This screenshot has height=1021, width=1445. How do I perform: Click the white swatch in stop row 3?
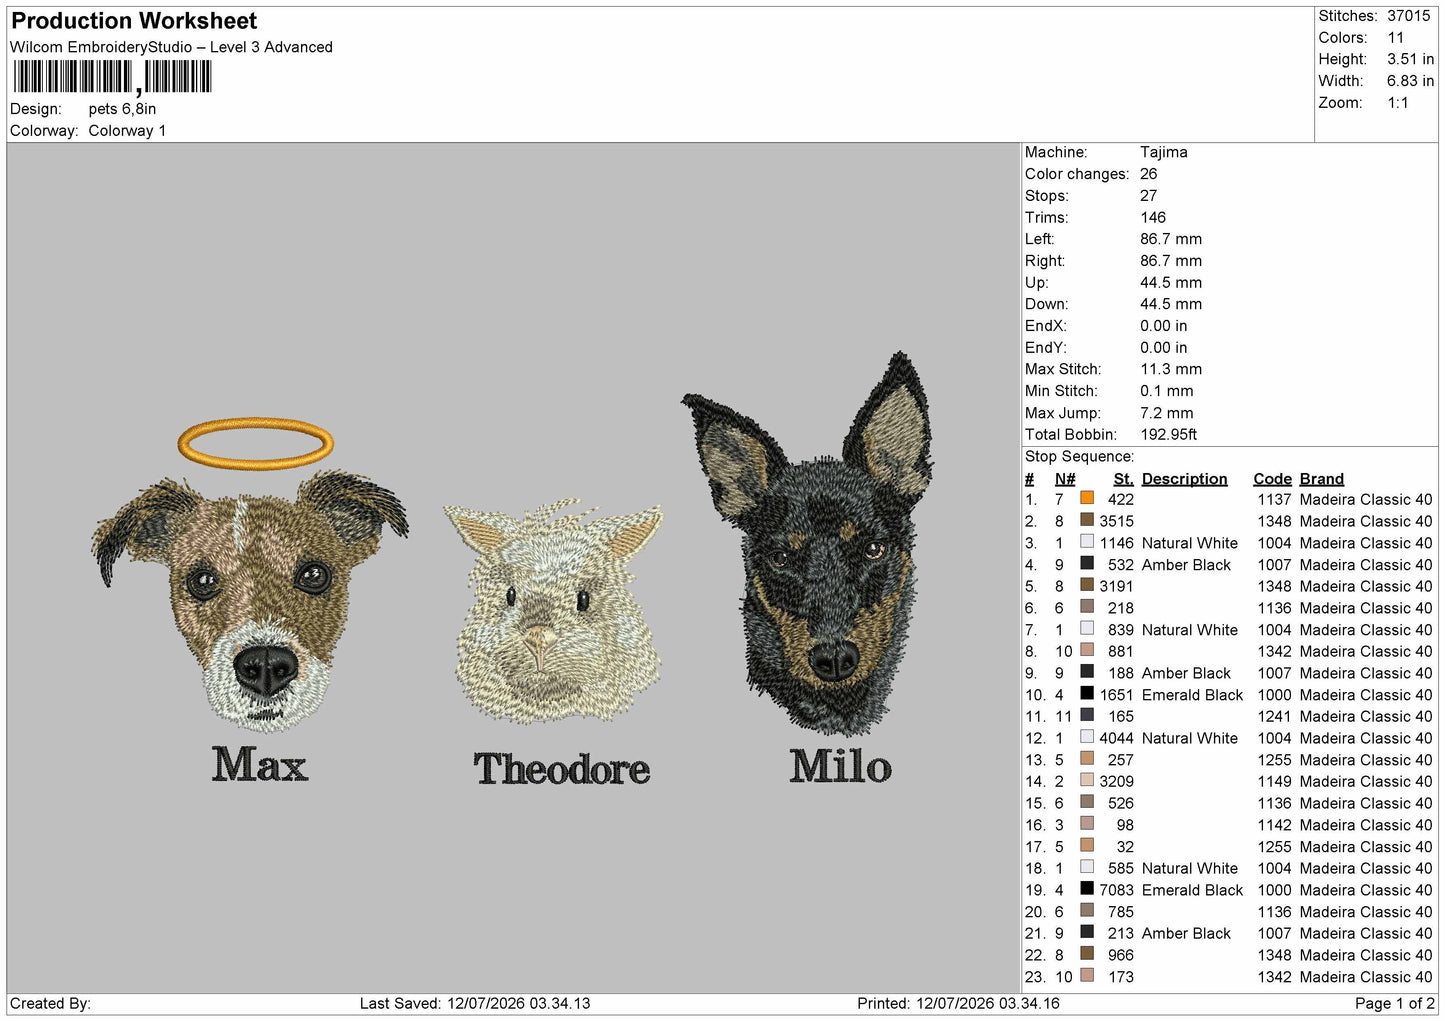tap(1087, 542)
